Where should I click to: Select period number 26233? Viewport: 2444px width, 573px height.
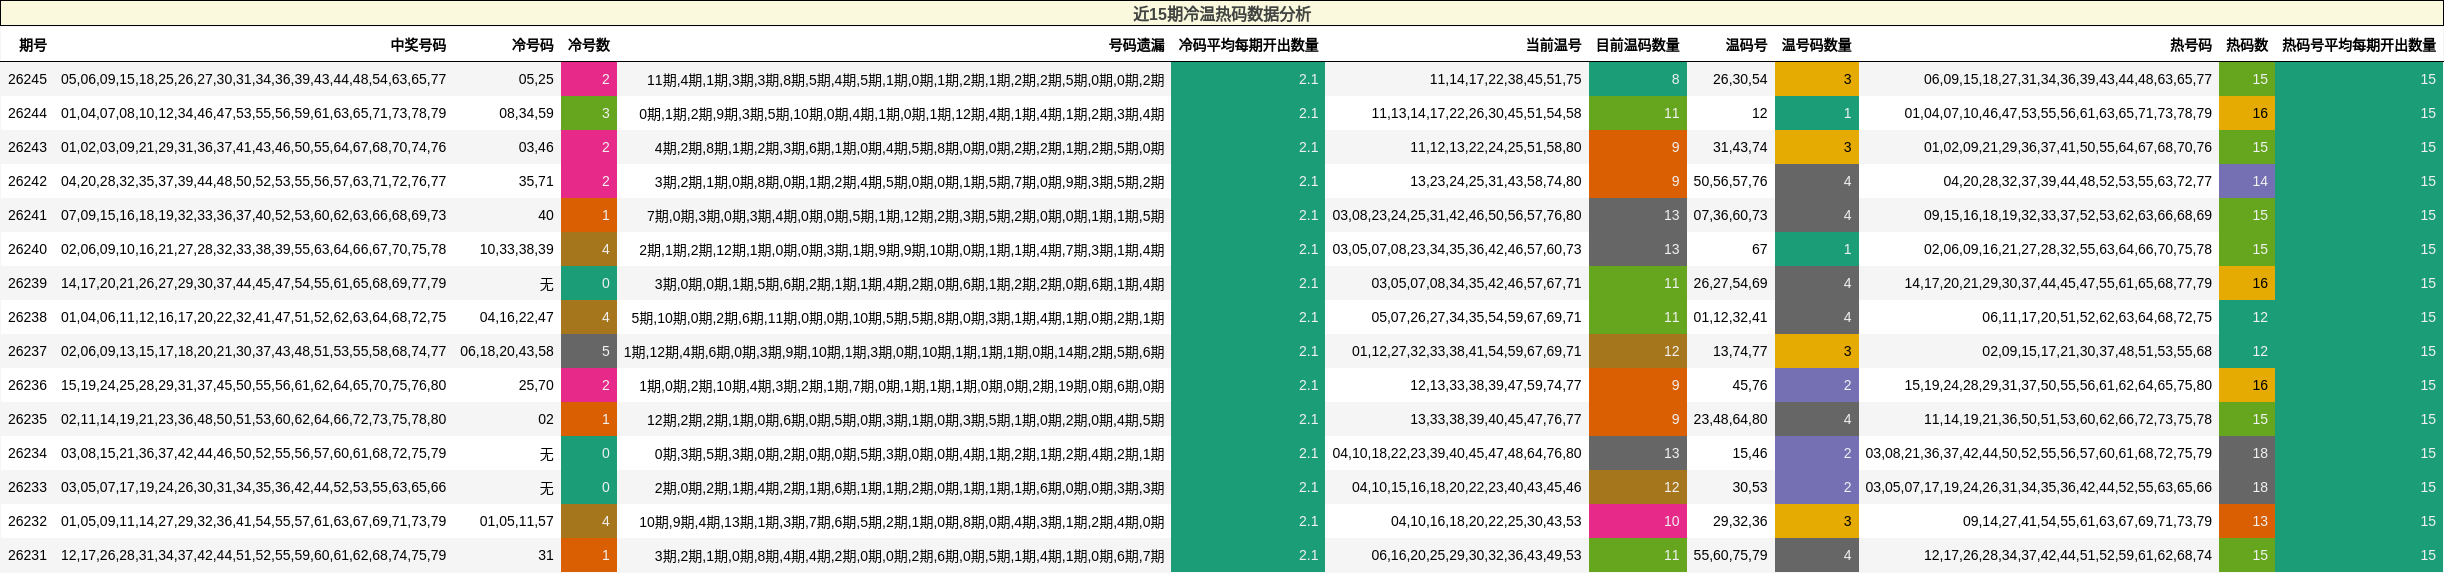click(x=27, y=487)
